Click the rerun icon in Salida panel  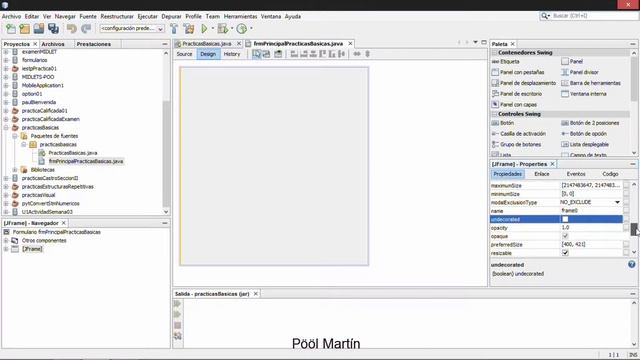pos(178,304)
